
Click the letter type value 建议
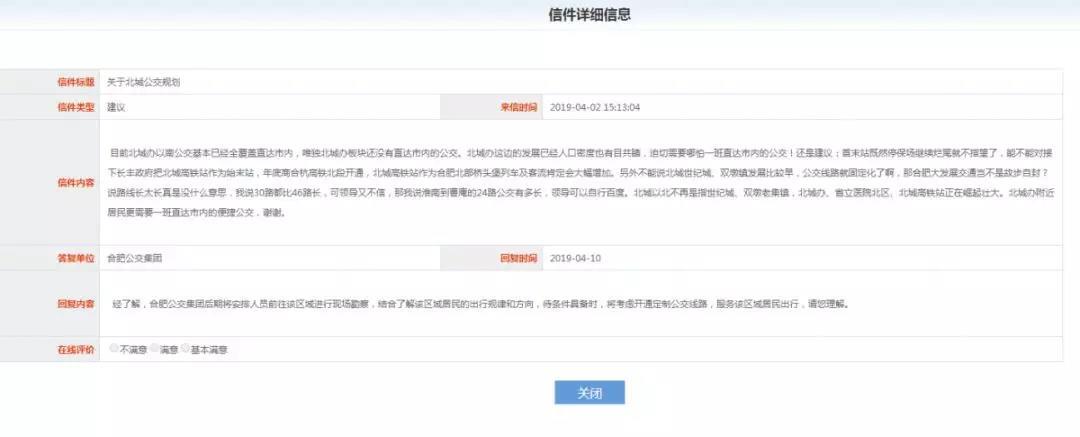[x=116, y=107]
